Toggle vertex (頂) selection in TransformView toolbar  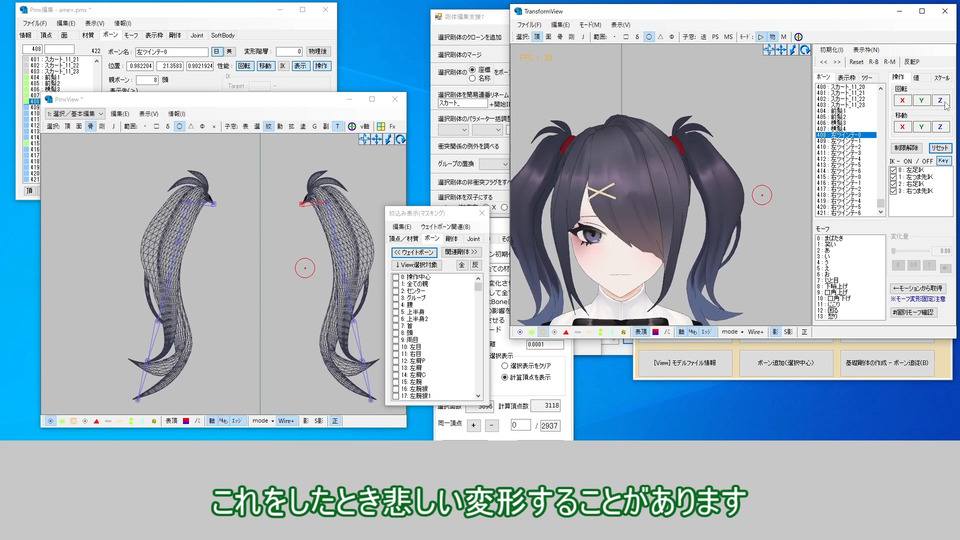(537, 37)
